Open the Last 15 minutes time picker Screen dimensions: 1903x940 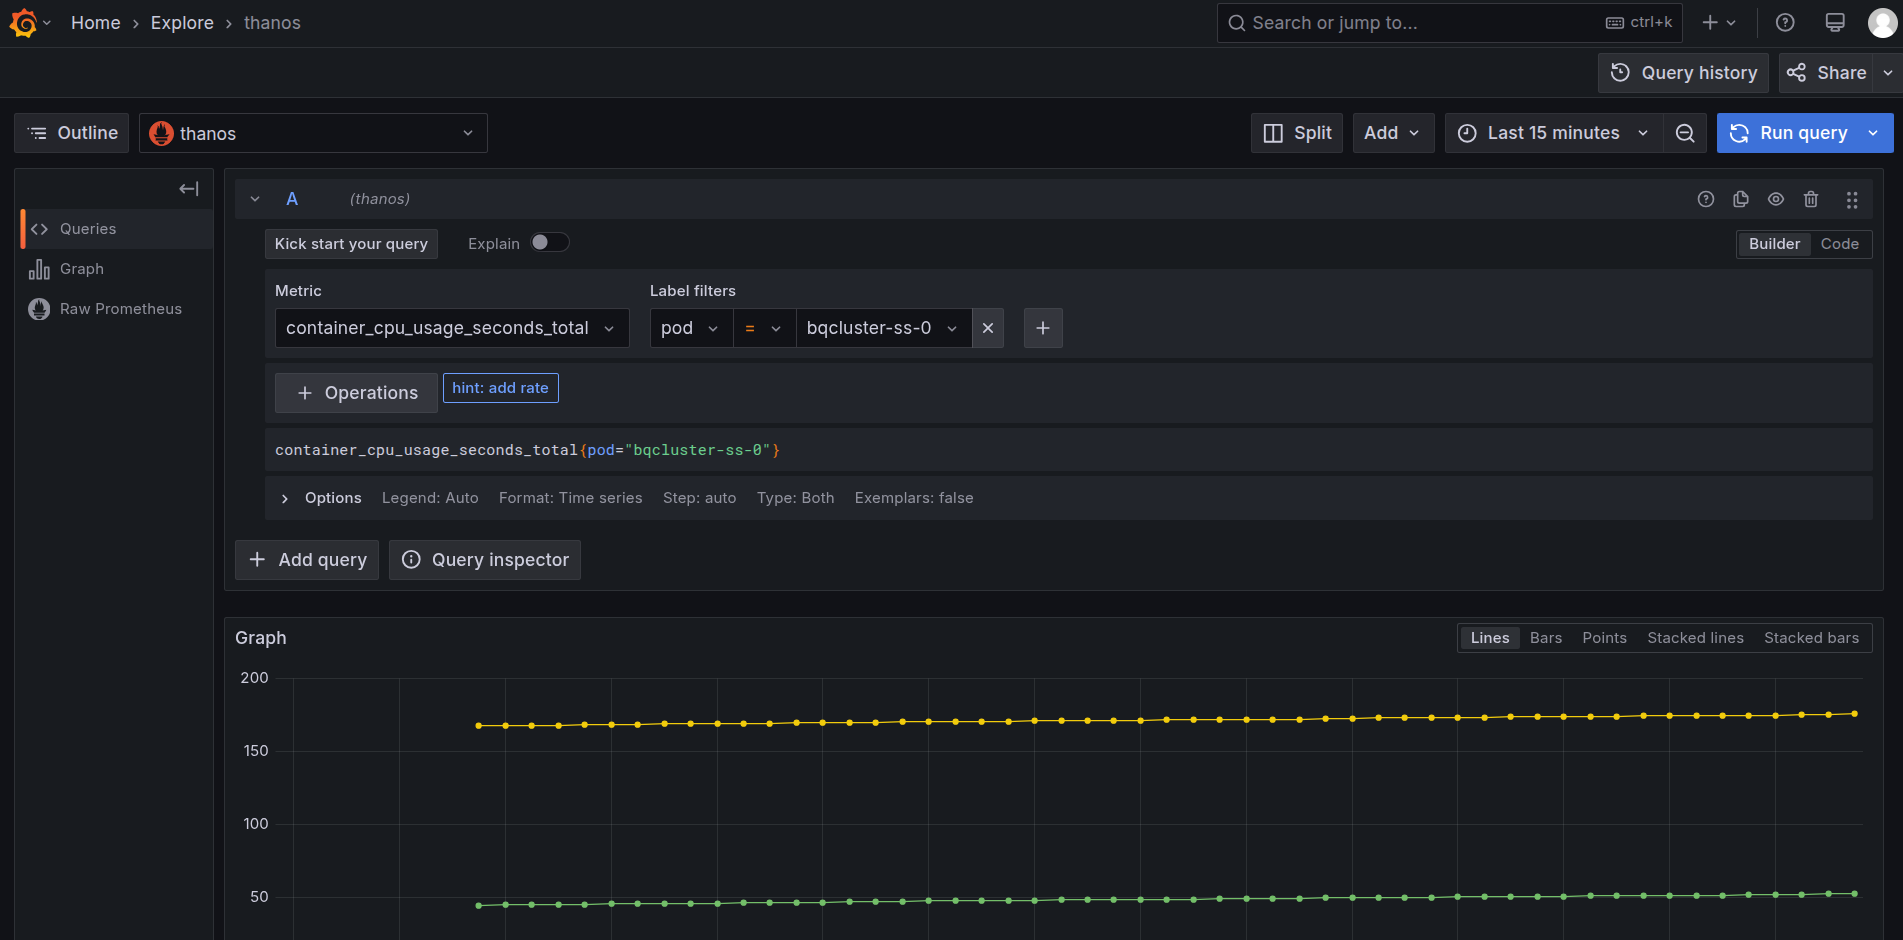1553,133
